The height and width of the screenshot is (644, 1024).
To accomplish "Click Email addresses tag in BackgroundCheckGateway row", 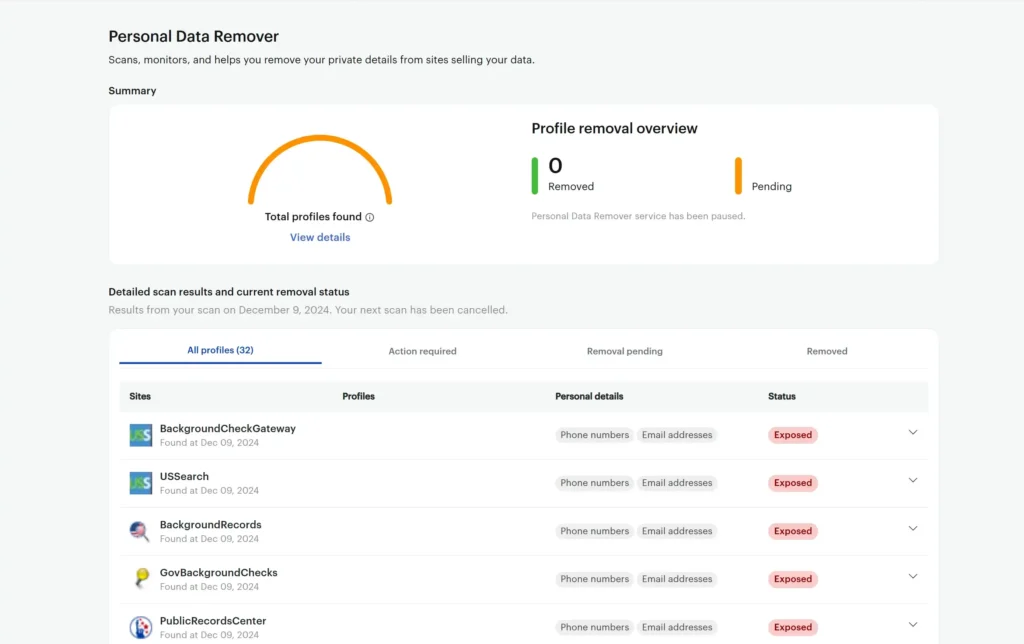I will (x=677, y=435).
